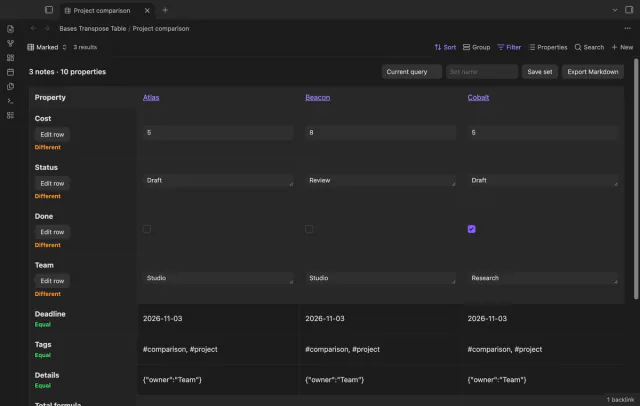Click the Deadline property label
640x406 pixels.
click(x=50, y=314)
